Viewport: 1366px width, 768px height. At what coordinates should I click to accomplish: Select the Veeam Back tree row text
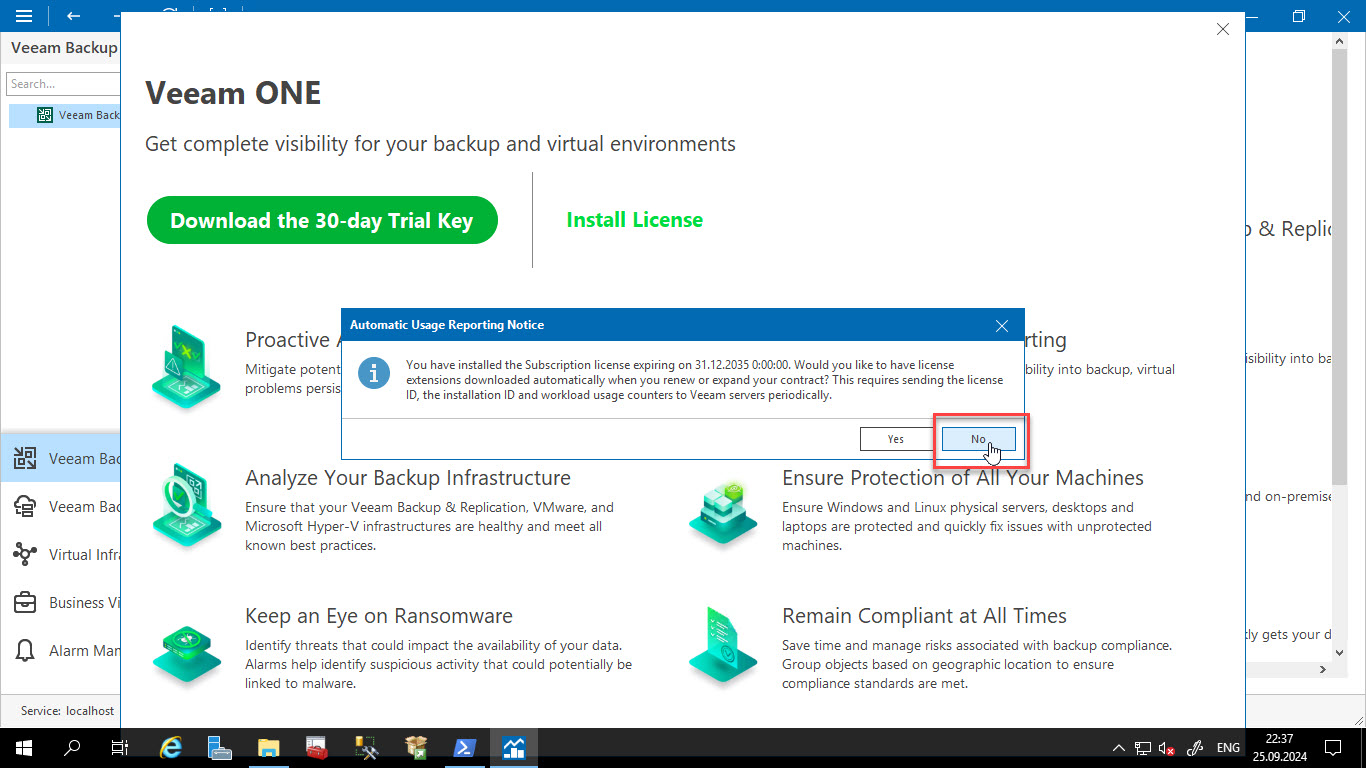[89, 115]
